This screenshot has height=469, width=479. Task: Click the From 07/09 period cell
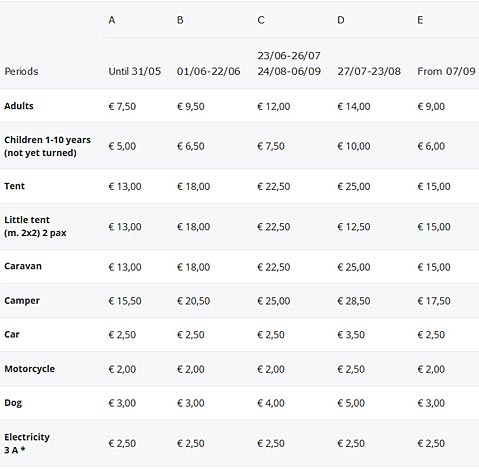coord(446,71)
